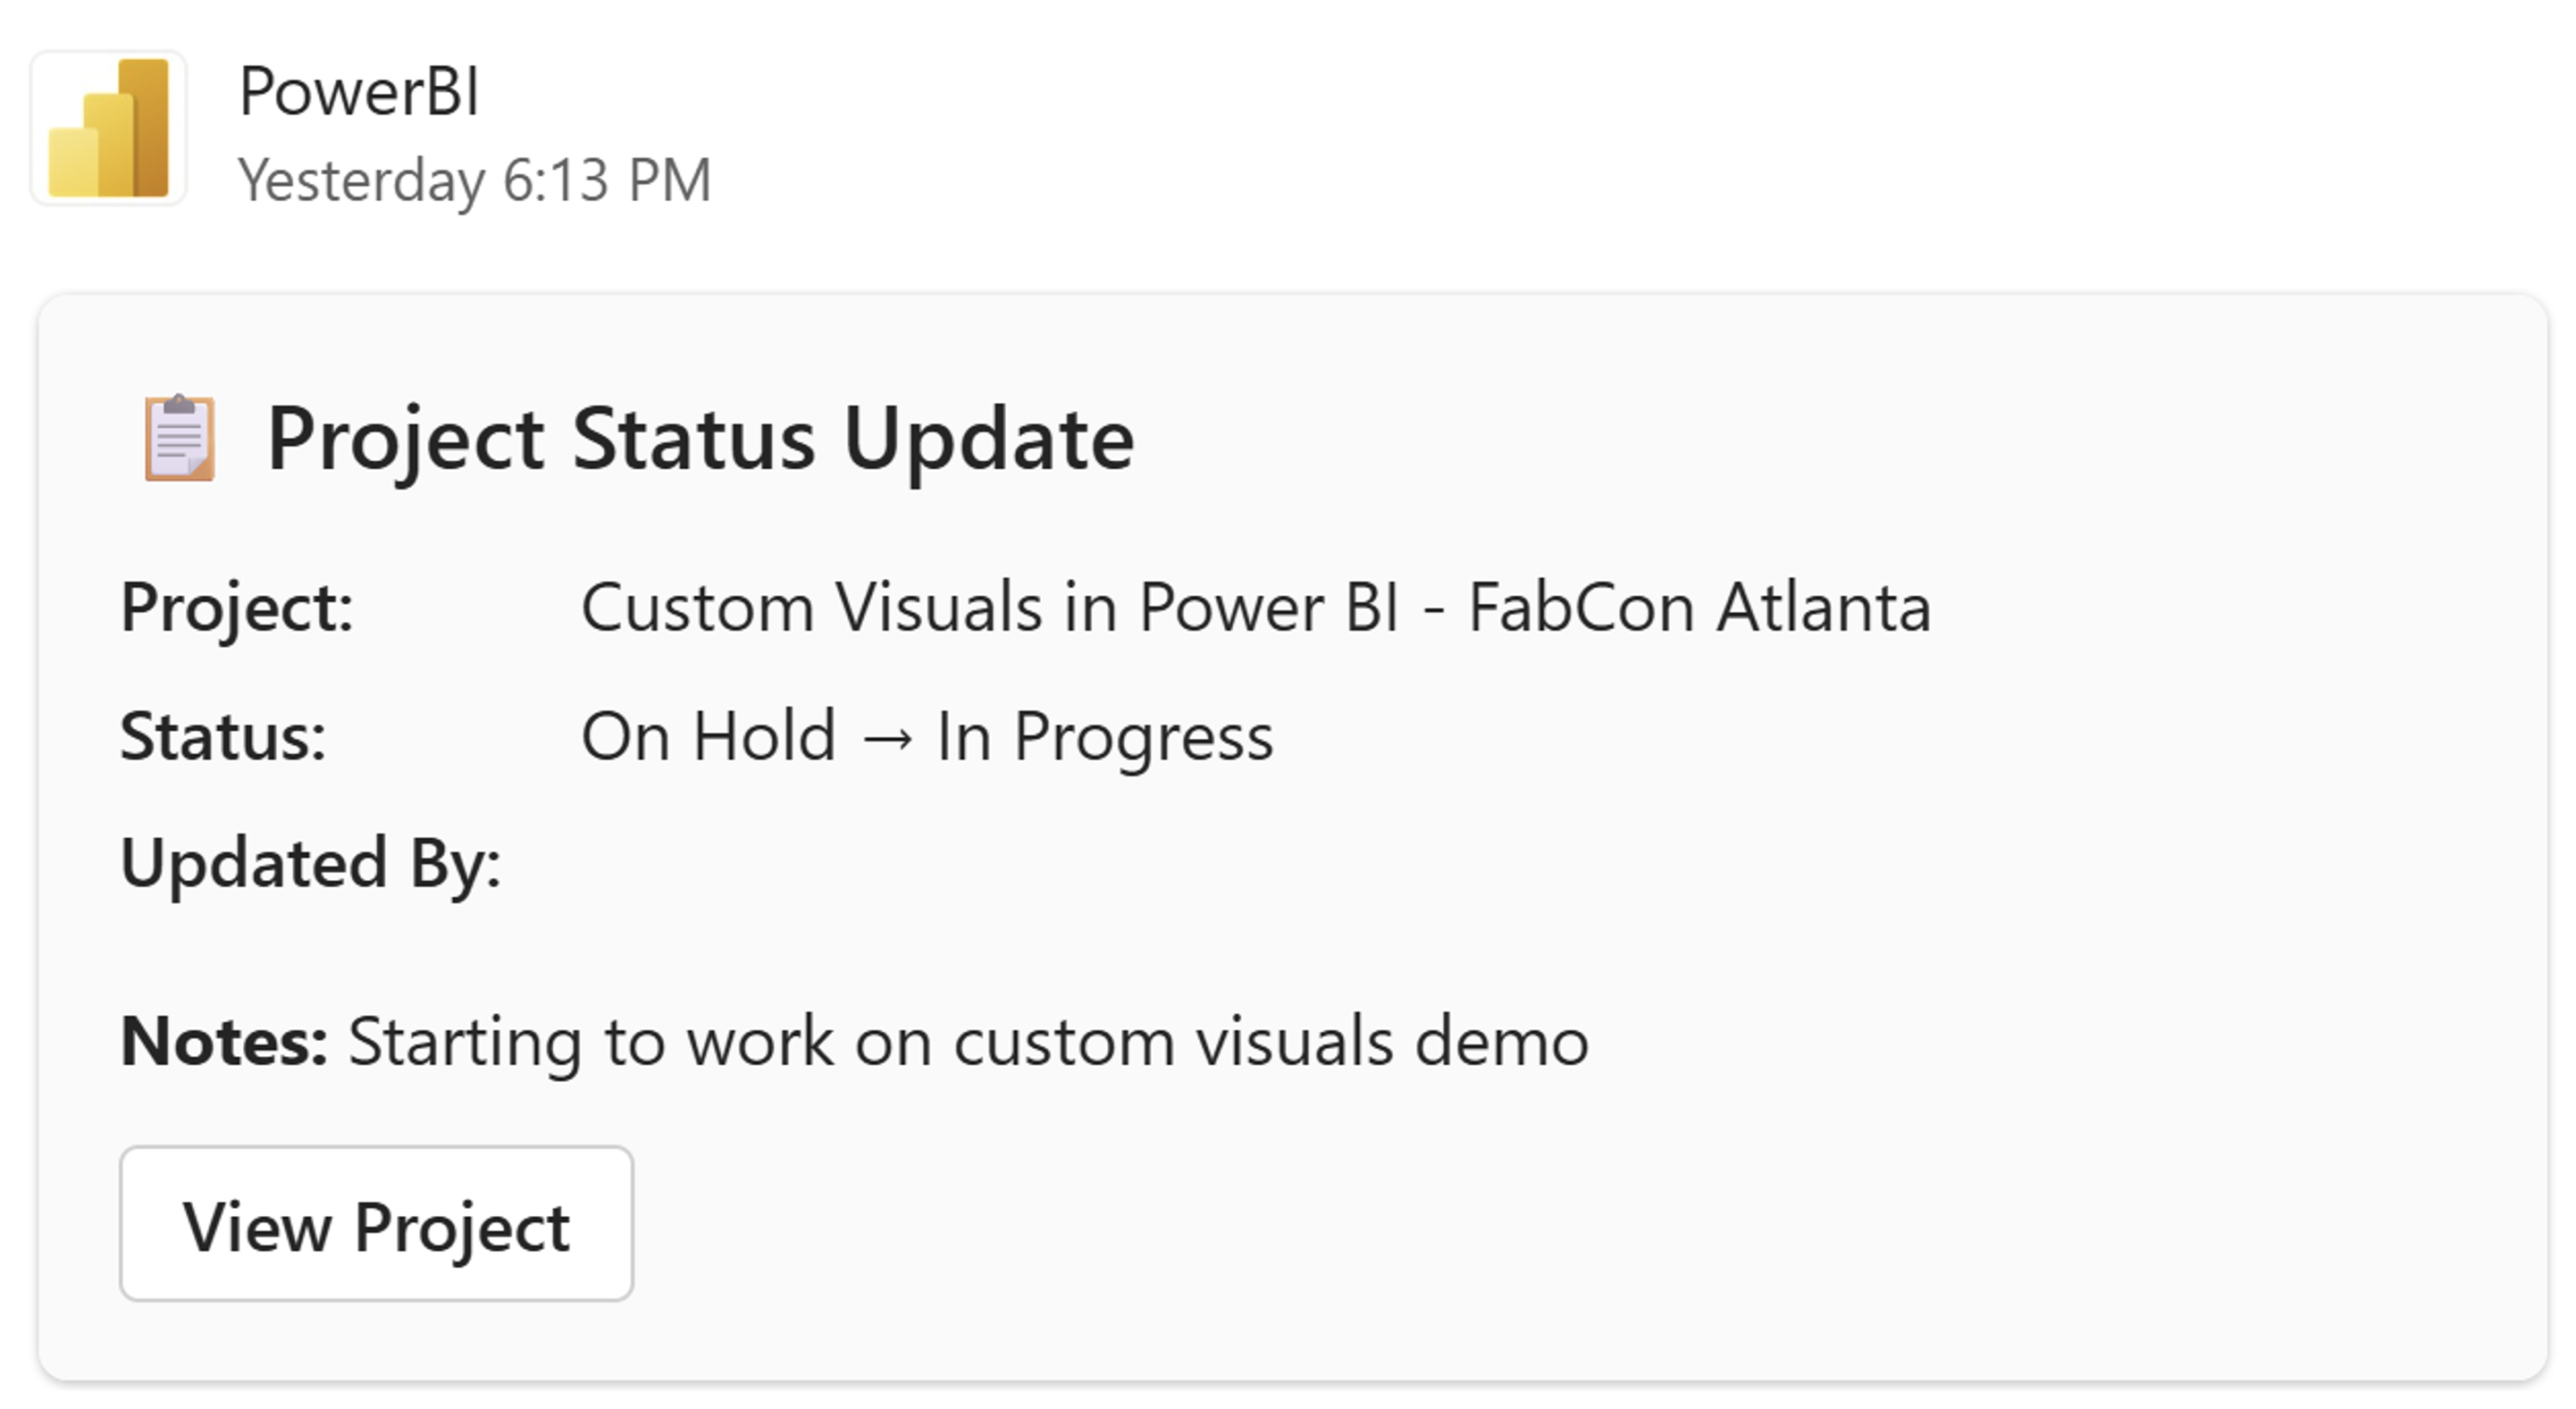
Task: Click the Project: field label
Action: [237, 607]
